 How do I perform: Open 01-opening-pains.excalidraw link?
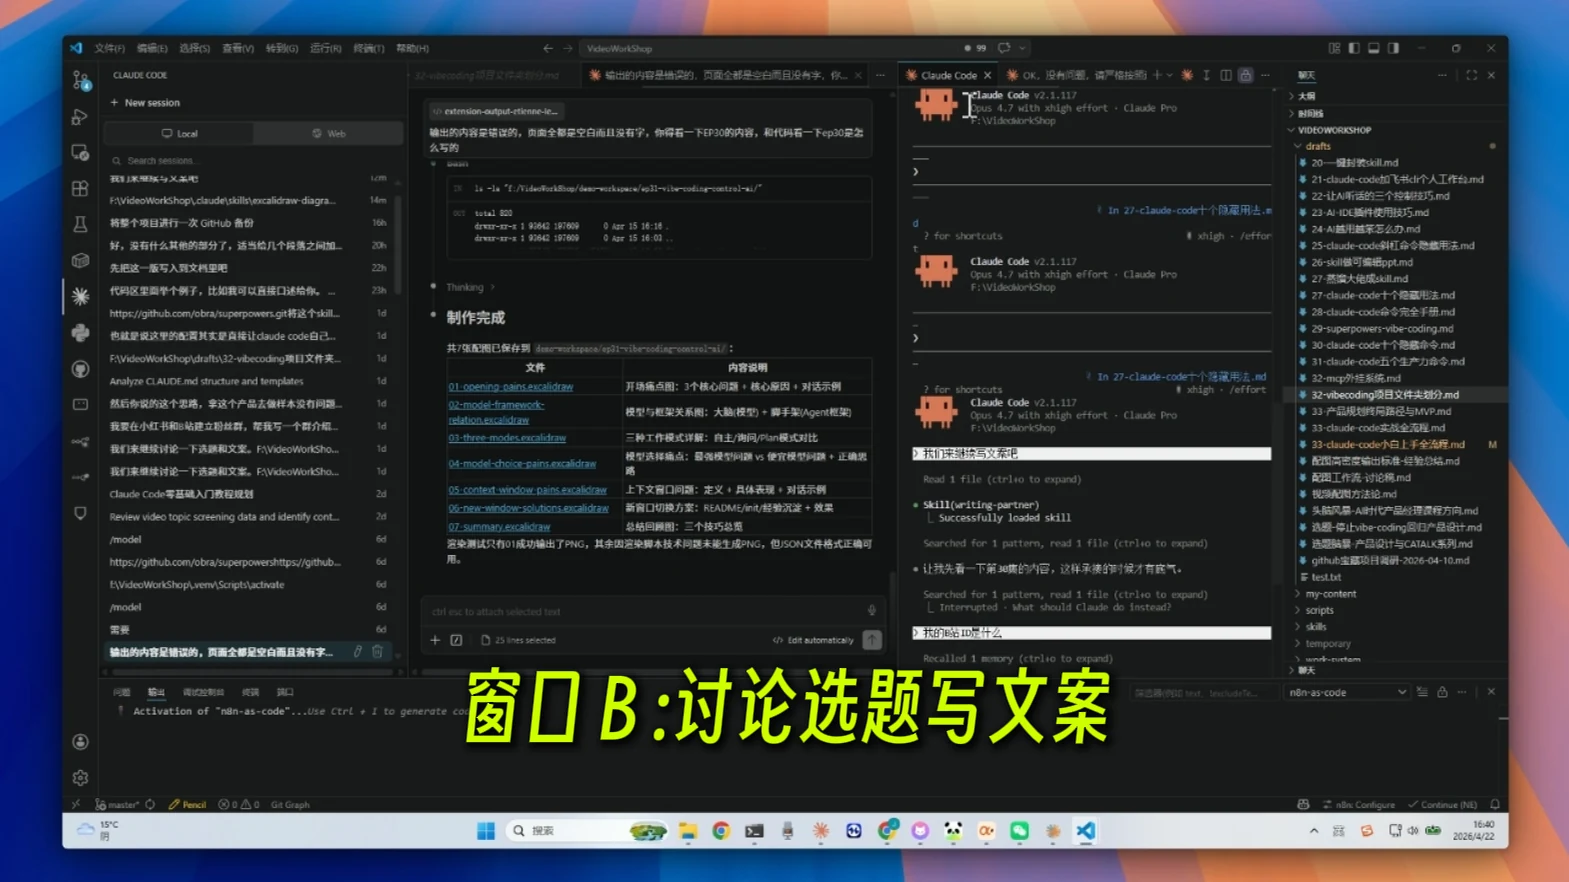(510, 386)
